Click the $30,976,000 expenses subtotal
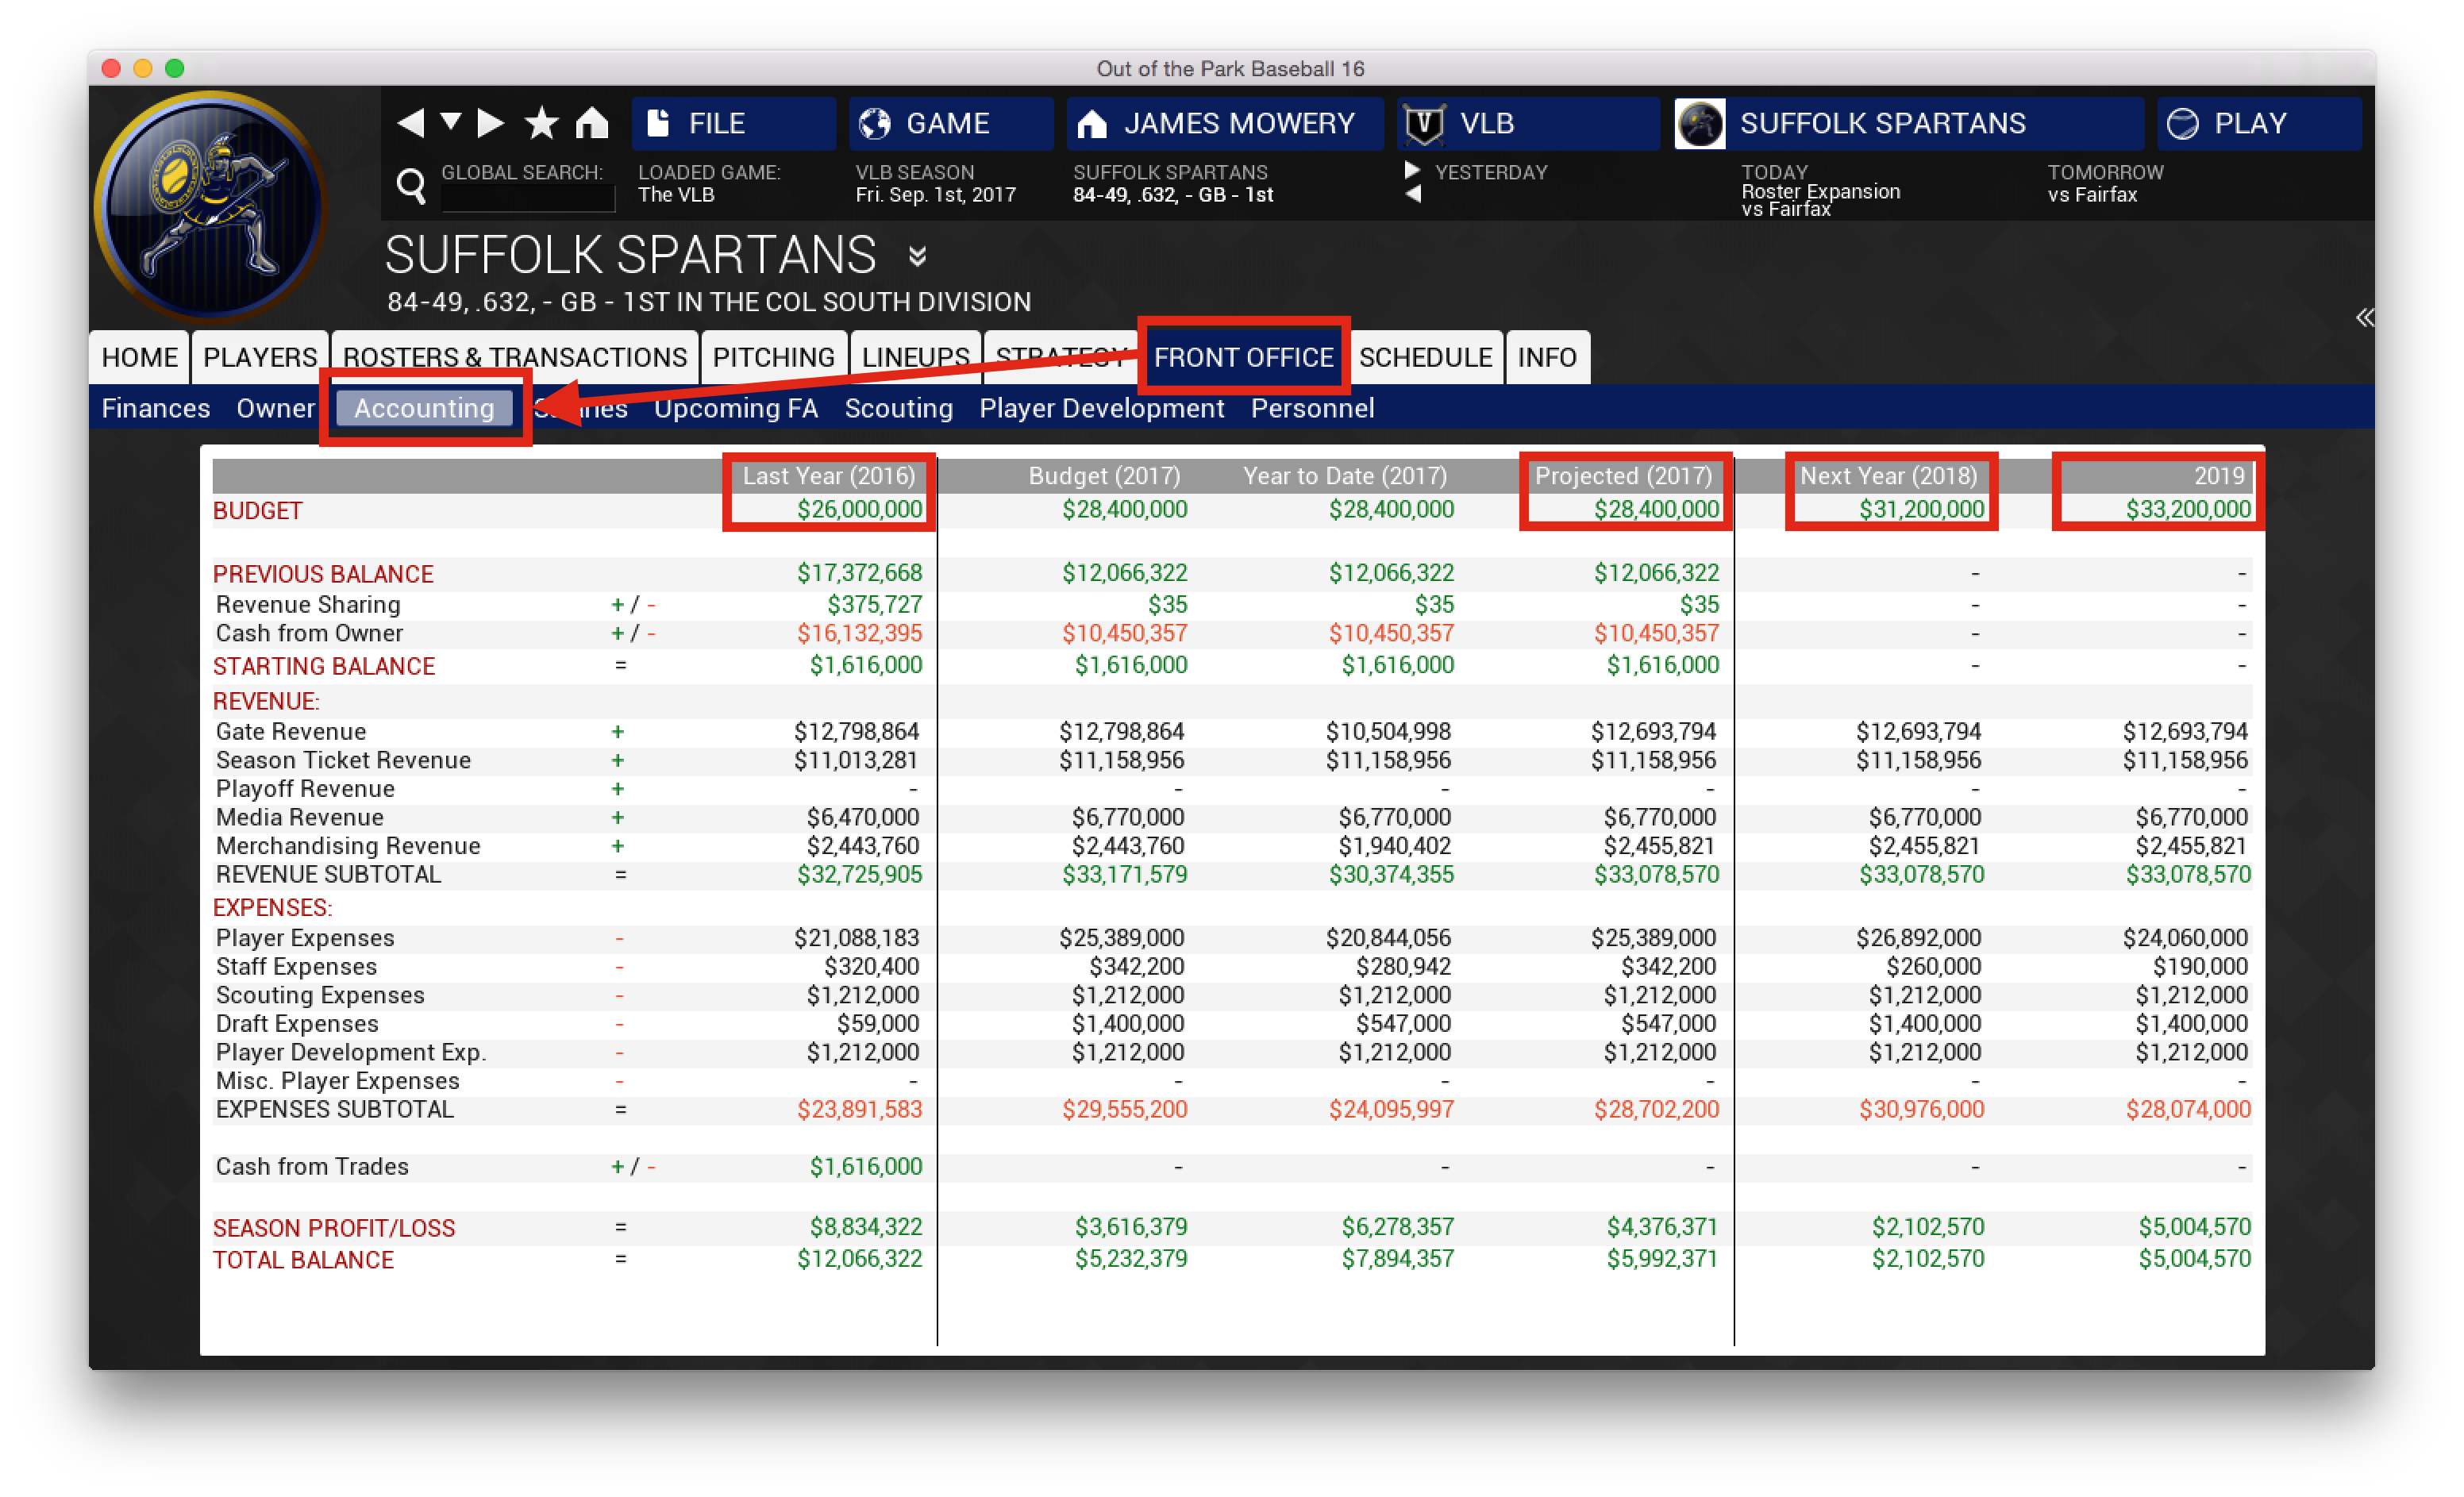Screen dimensions: 2464x1497 point(1921,1110)
